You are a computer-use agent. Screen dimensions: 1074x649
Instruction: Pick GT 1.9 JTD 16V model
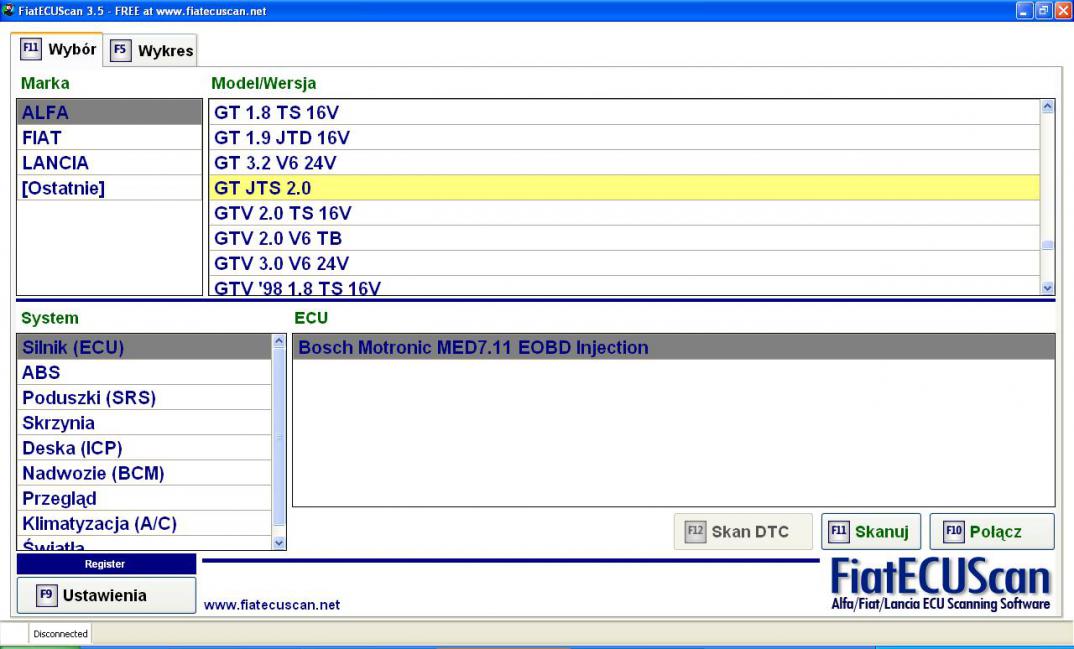point(625,138)
